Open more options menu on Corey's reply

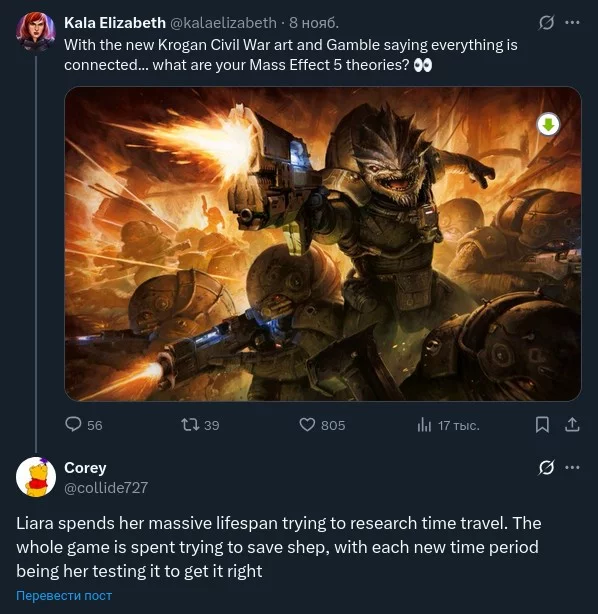pos(573,467)
